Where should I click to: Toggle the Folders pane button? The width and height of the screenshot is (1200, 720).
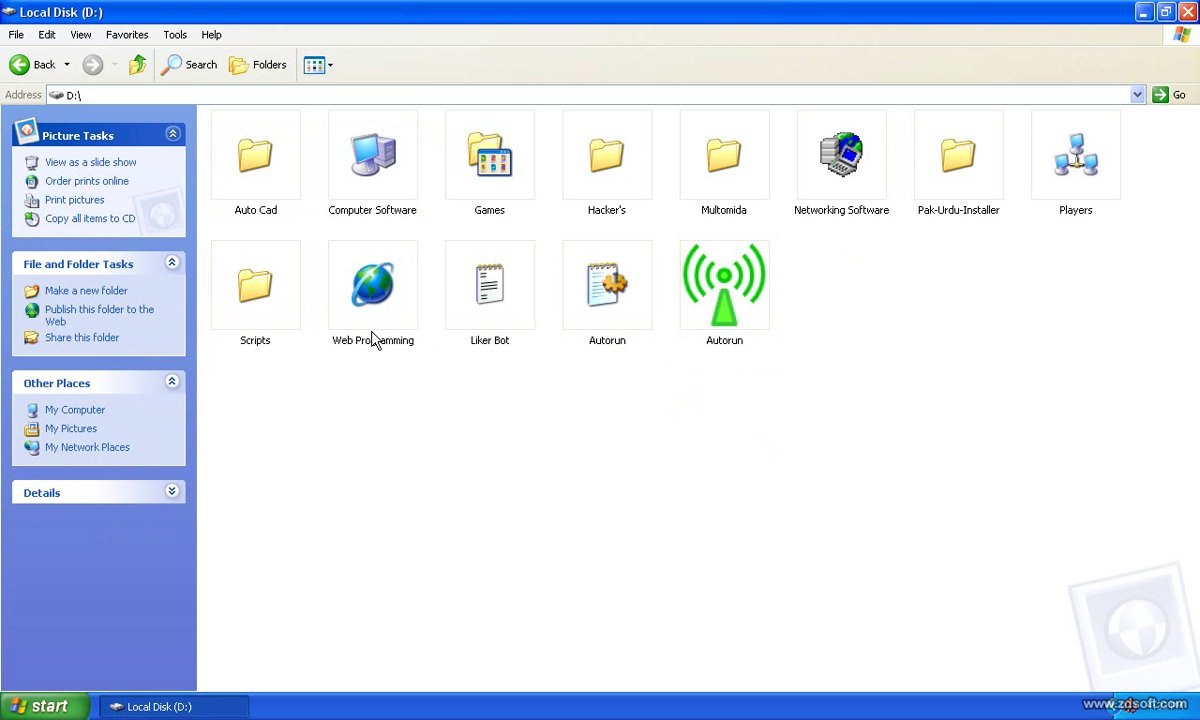[x=258, y=65]
